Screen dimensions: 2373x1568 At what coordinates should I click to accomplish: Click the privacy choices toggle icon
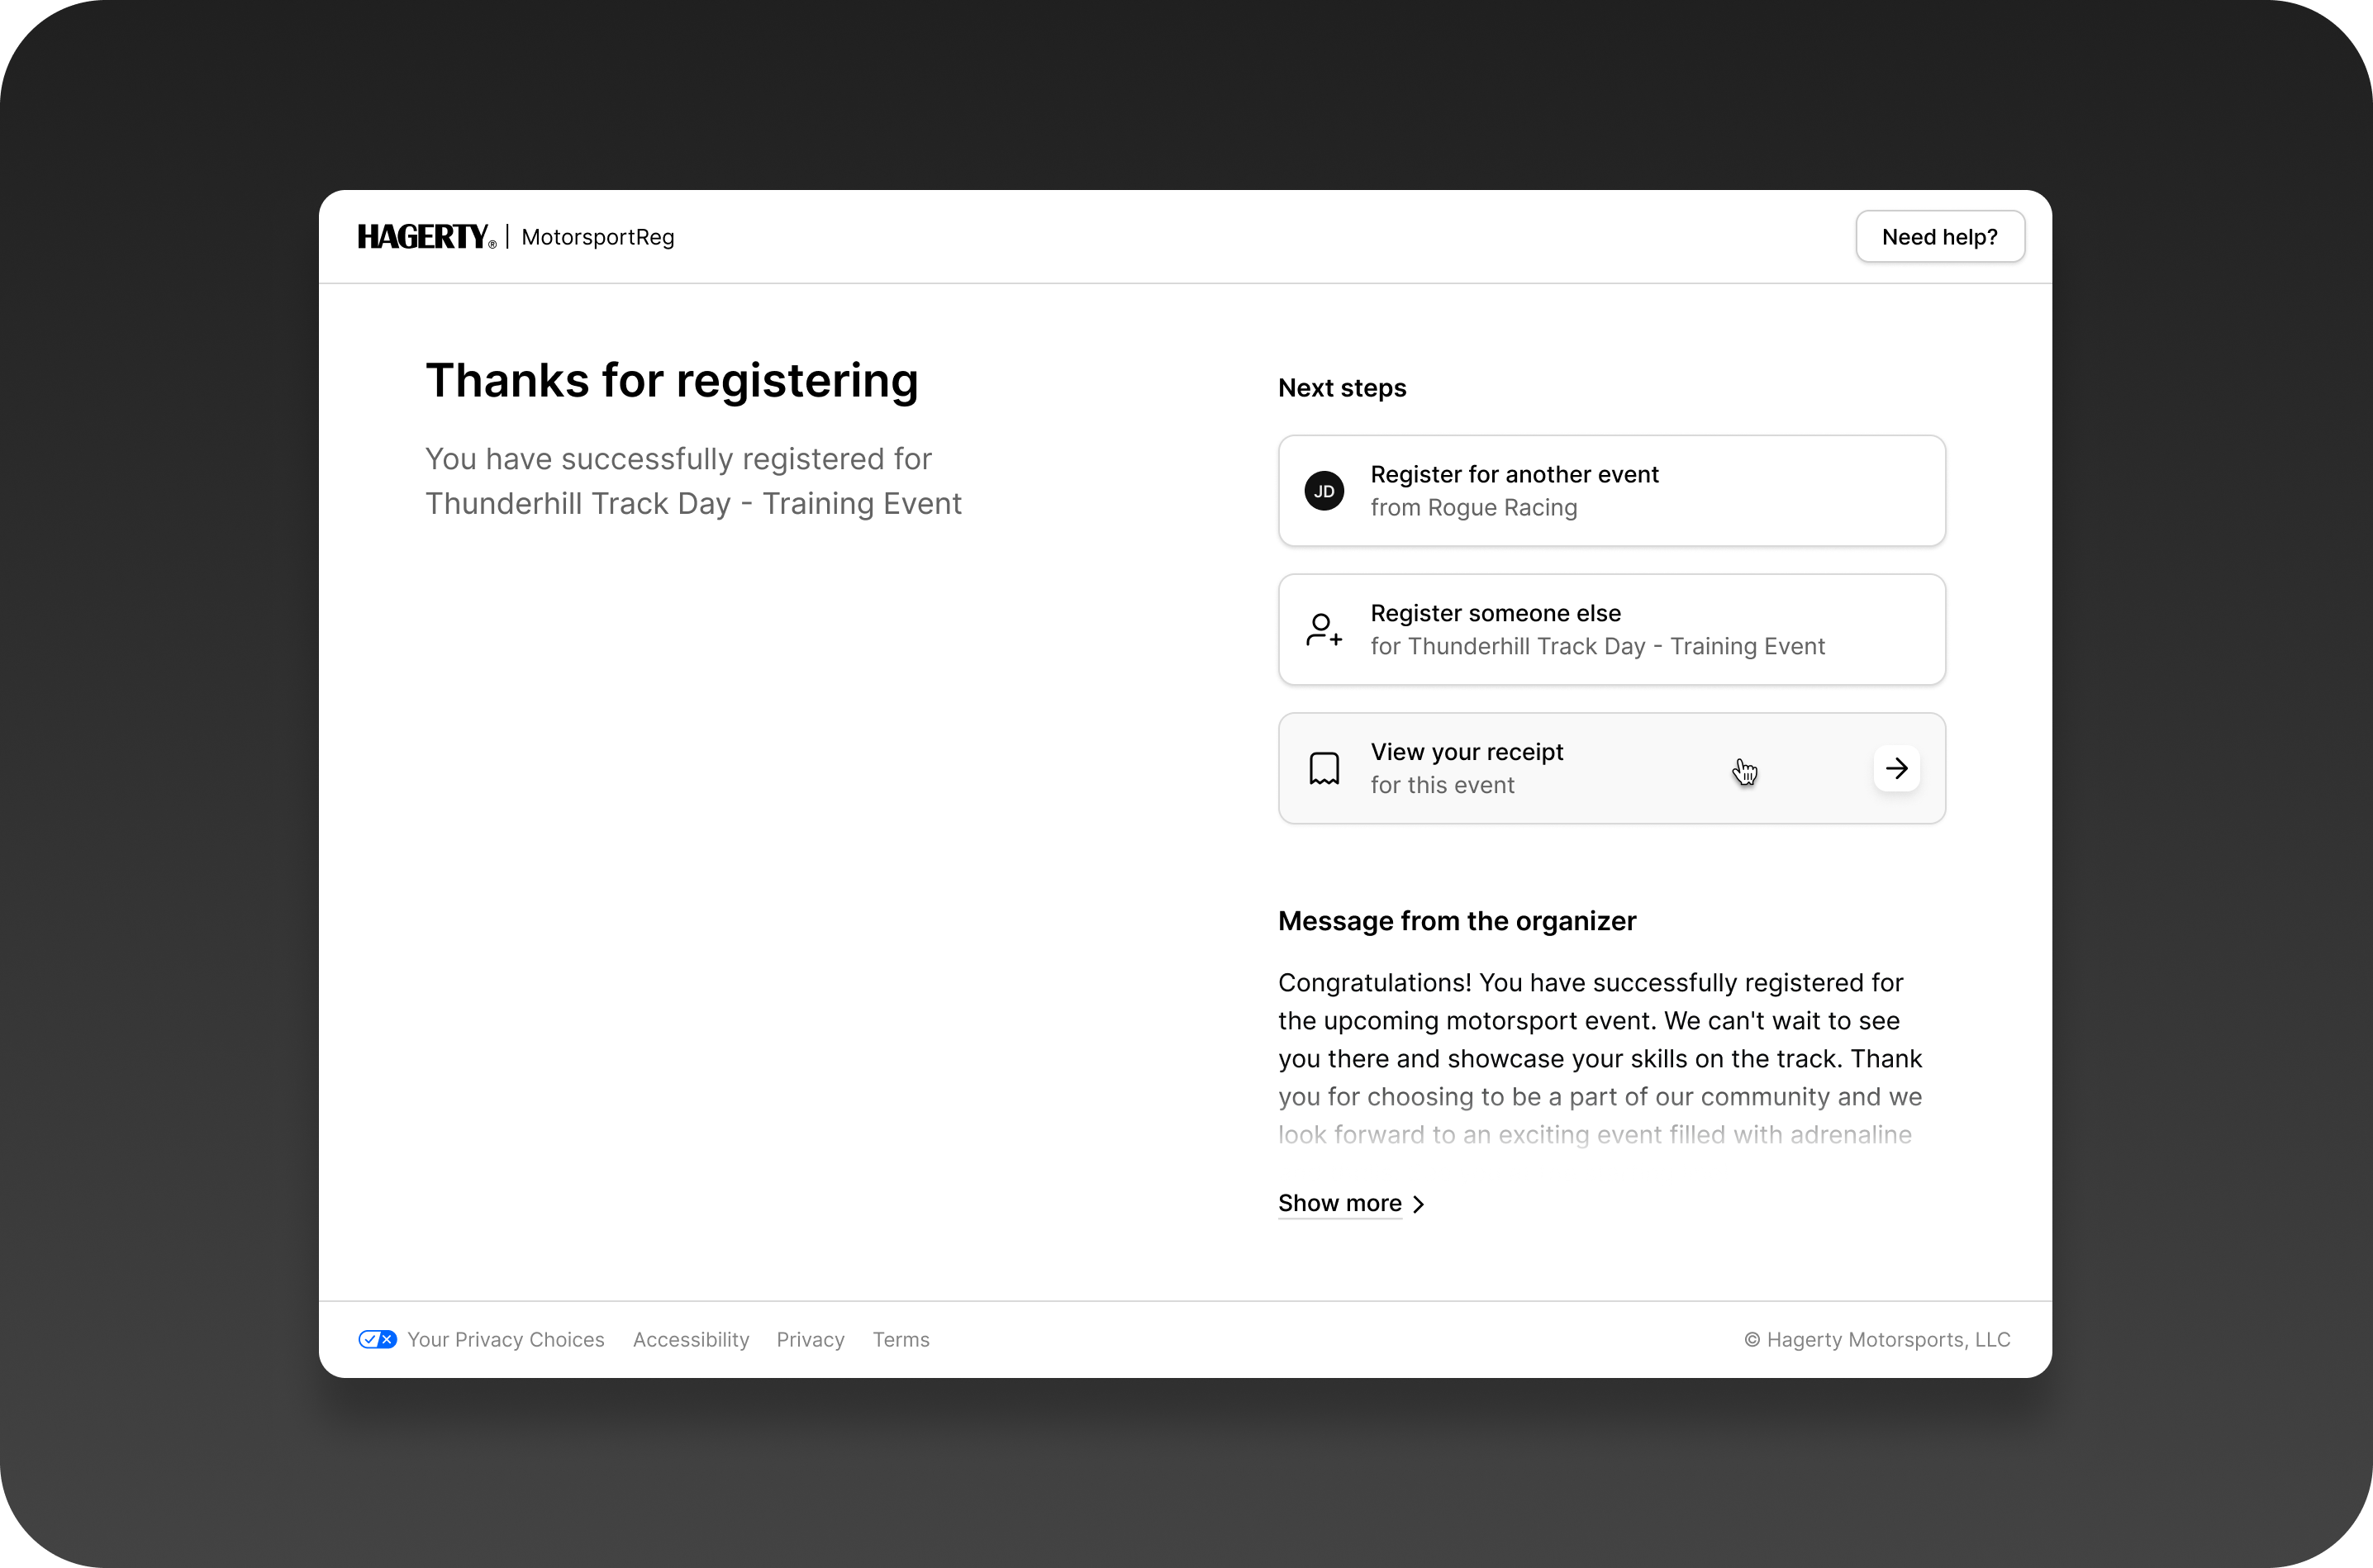coord(373,1339)
